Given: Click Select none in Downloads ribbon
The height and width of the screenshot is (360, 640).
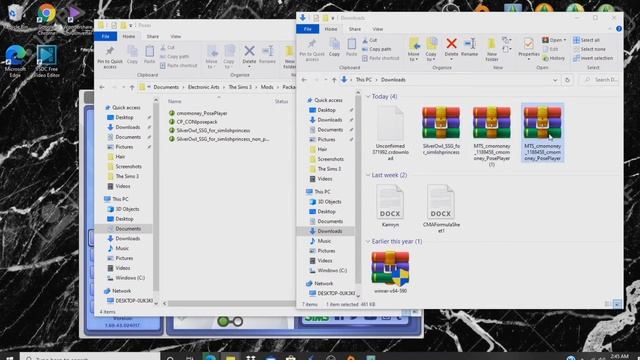Looking at the screenshot, I should tap(589, 49).
